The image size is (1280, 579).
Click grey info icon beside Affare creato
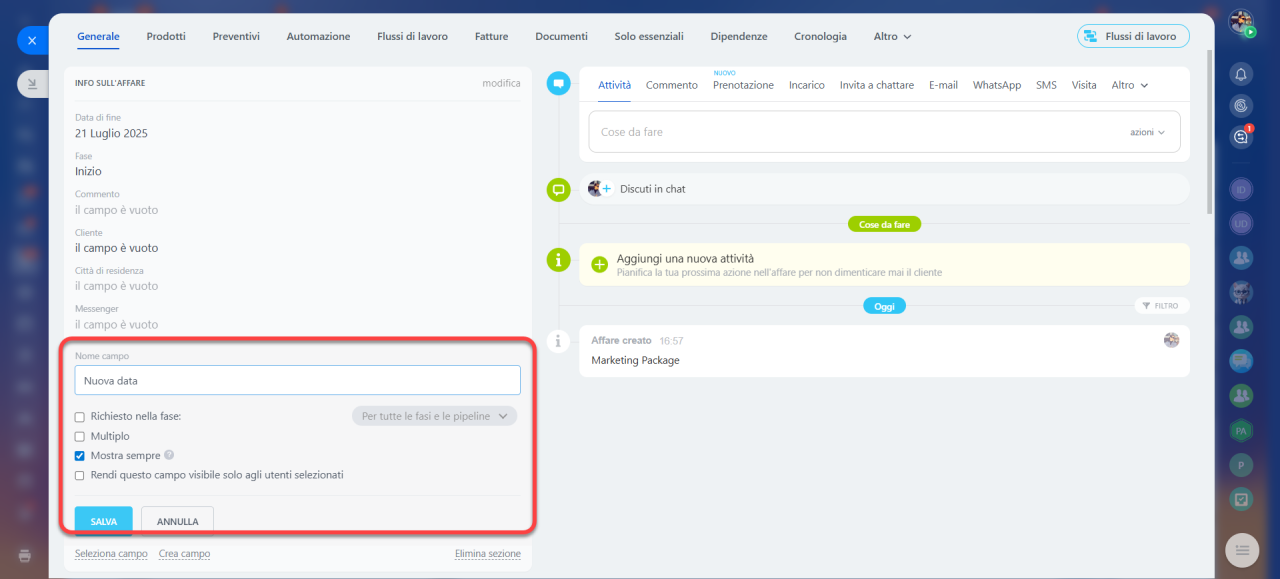(x=558, y=341)
